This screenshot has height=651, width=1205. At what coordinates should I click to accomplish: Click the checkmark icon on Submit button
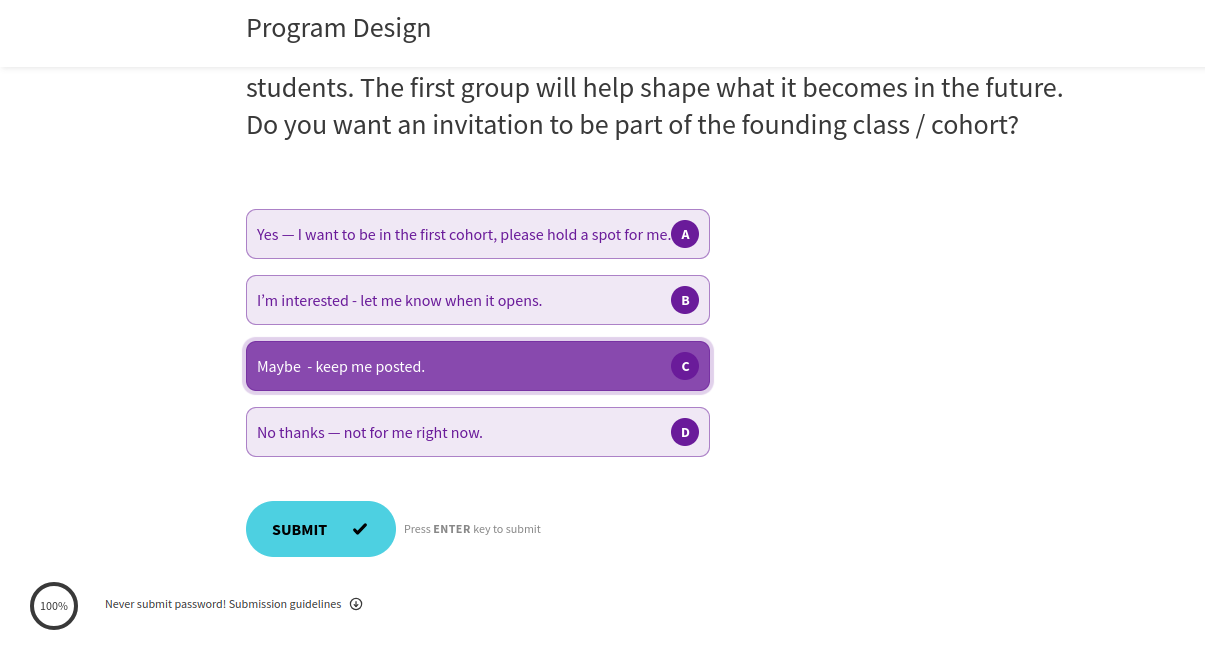click(x=360, y=529)
